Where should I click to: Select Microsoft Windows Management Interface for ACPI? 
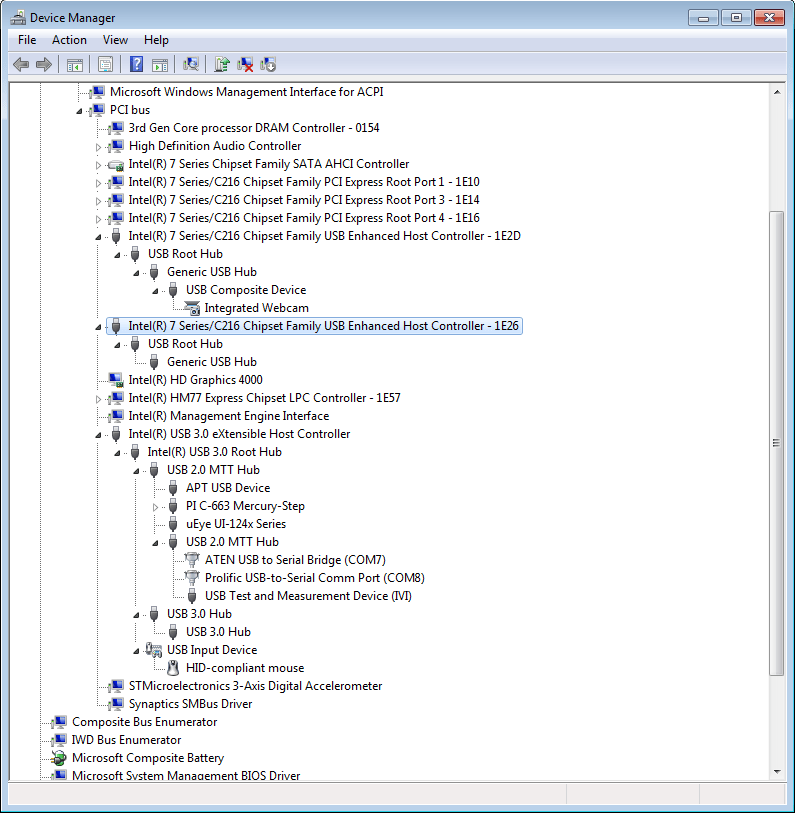246,92
